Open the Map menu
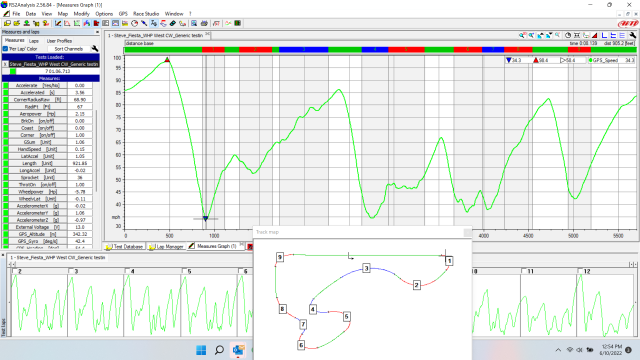Image resolution: width=640 pixels, height=360 pixels. coord(63,13)
